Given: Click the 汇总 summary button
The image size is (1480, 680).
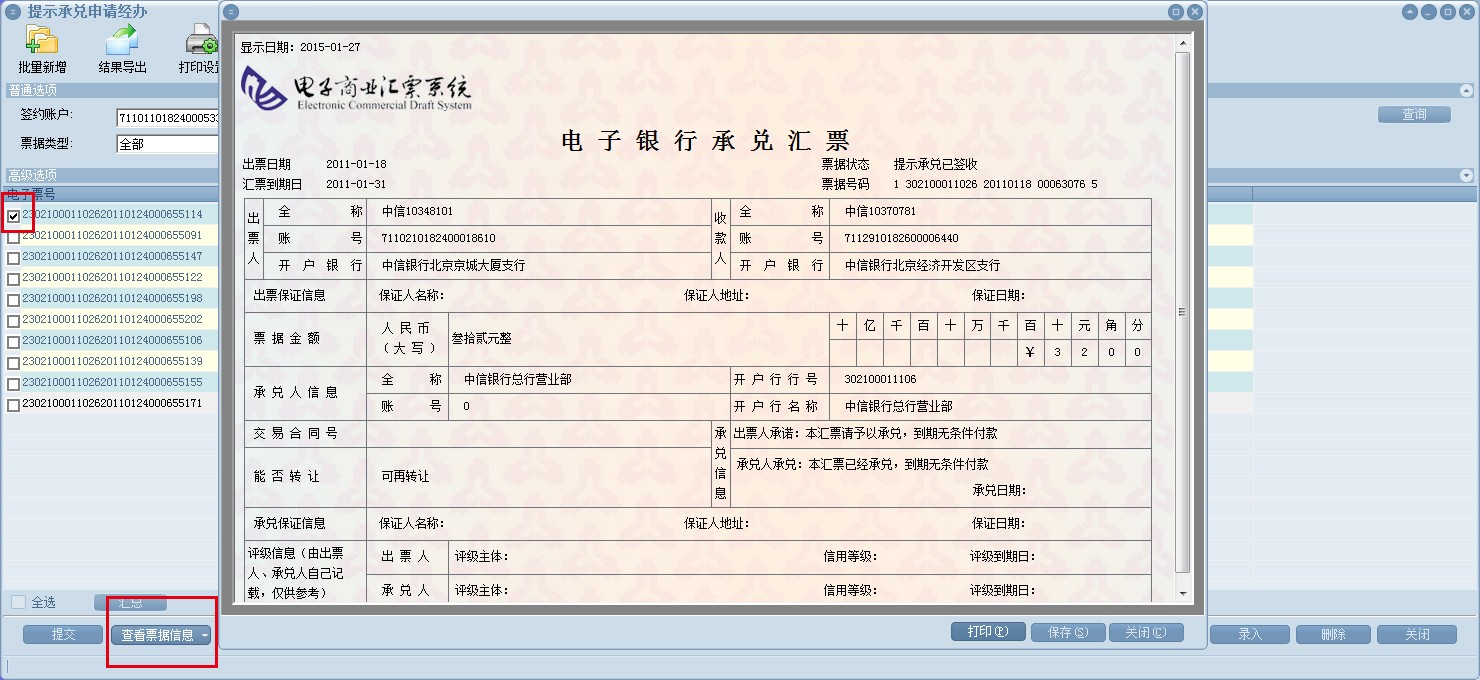Looking at the screenshot, I should click(x=130, y=602).
